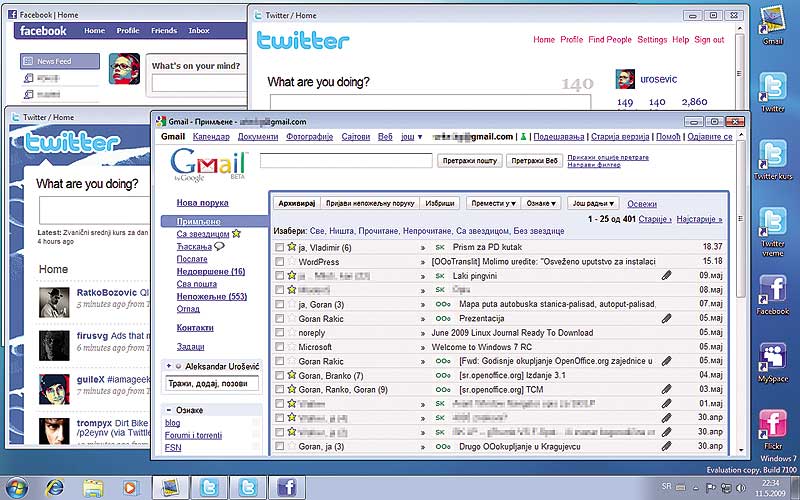The image size is (800, 500).
Task: Click the Gmail search input field
Action: click(346, 161)
